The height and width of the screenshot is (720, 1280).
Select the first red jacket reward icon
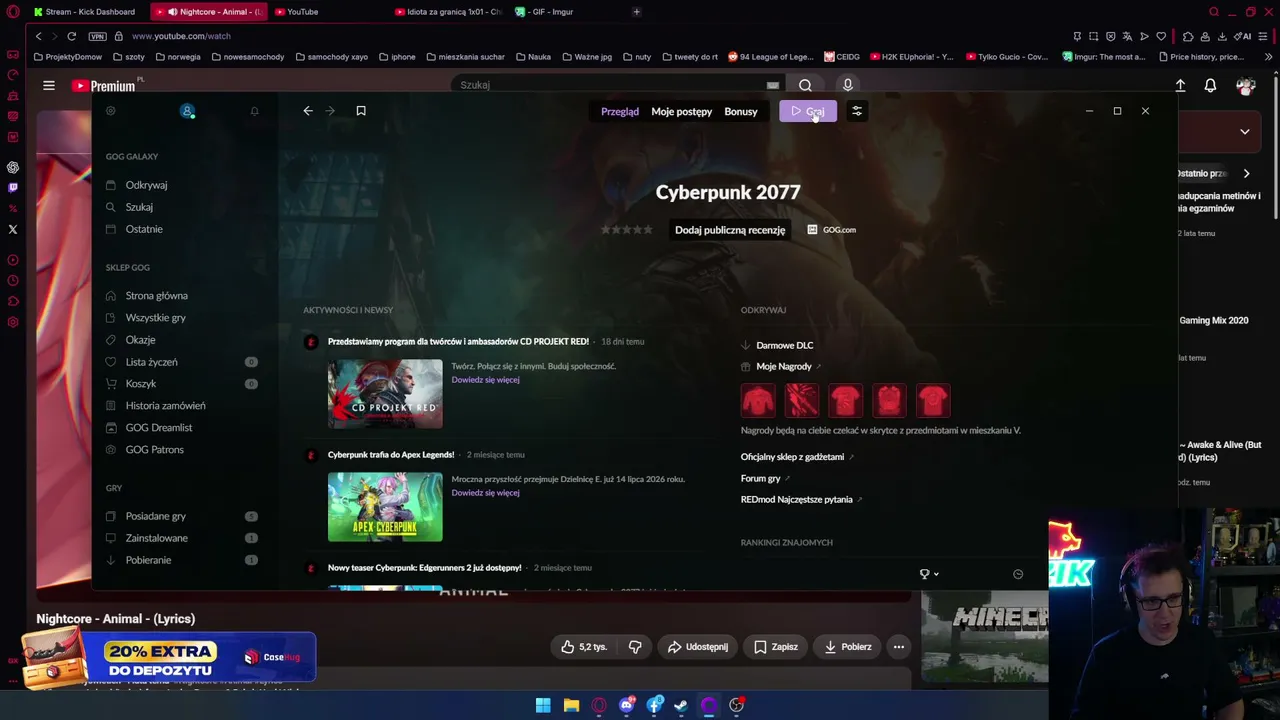tap(758, 400)
